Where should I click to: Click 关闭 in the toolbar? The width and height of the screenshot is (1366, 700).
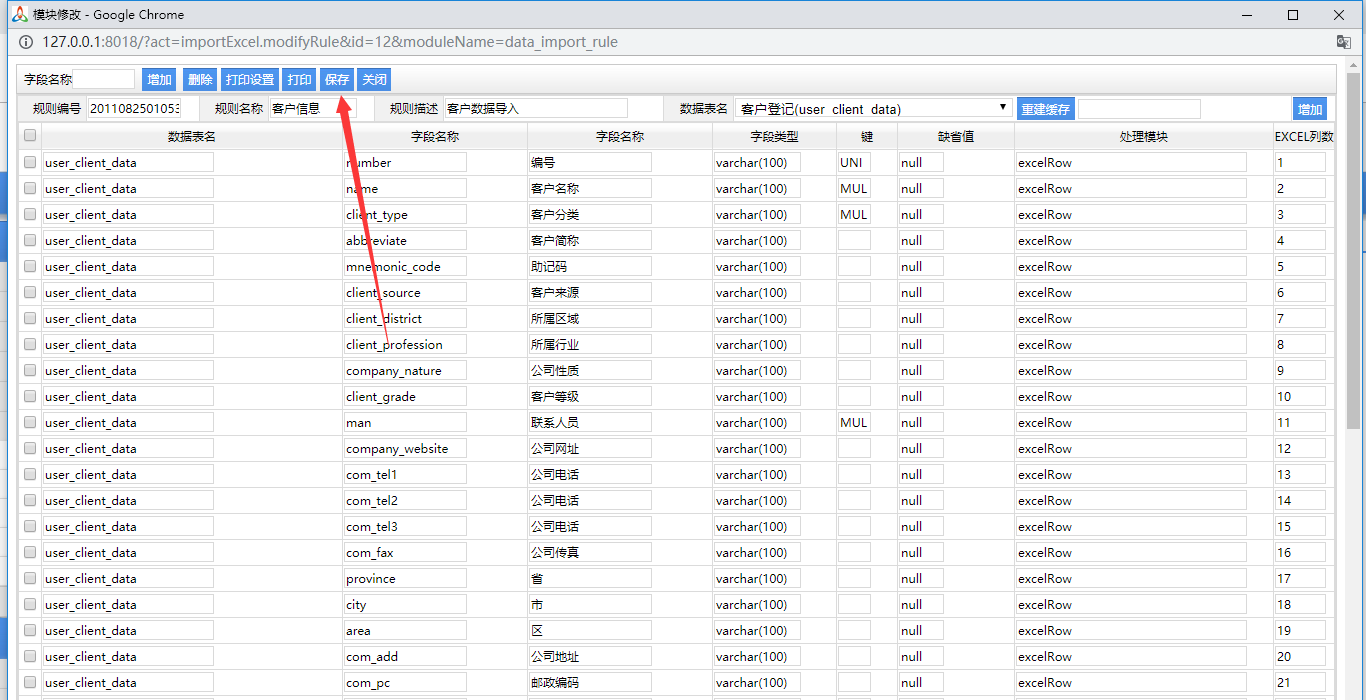pyautogui.click(x=374, y=80)
